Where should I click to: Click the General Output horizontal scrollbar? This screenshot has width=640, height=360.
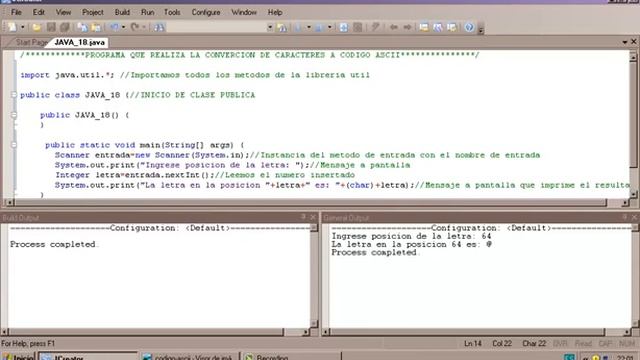[476, 332]
